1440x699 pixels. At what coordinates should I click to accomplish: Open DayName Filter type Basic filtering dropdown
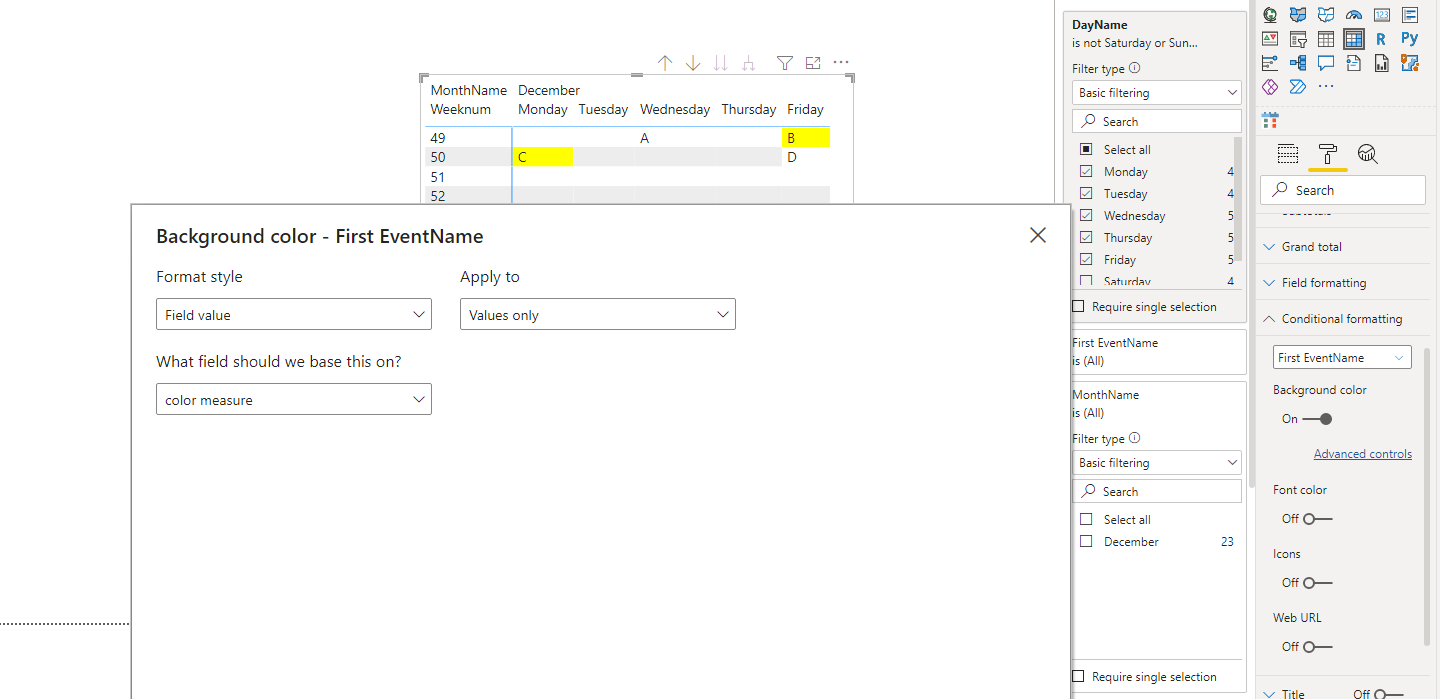pos(1157,92)
